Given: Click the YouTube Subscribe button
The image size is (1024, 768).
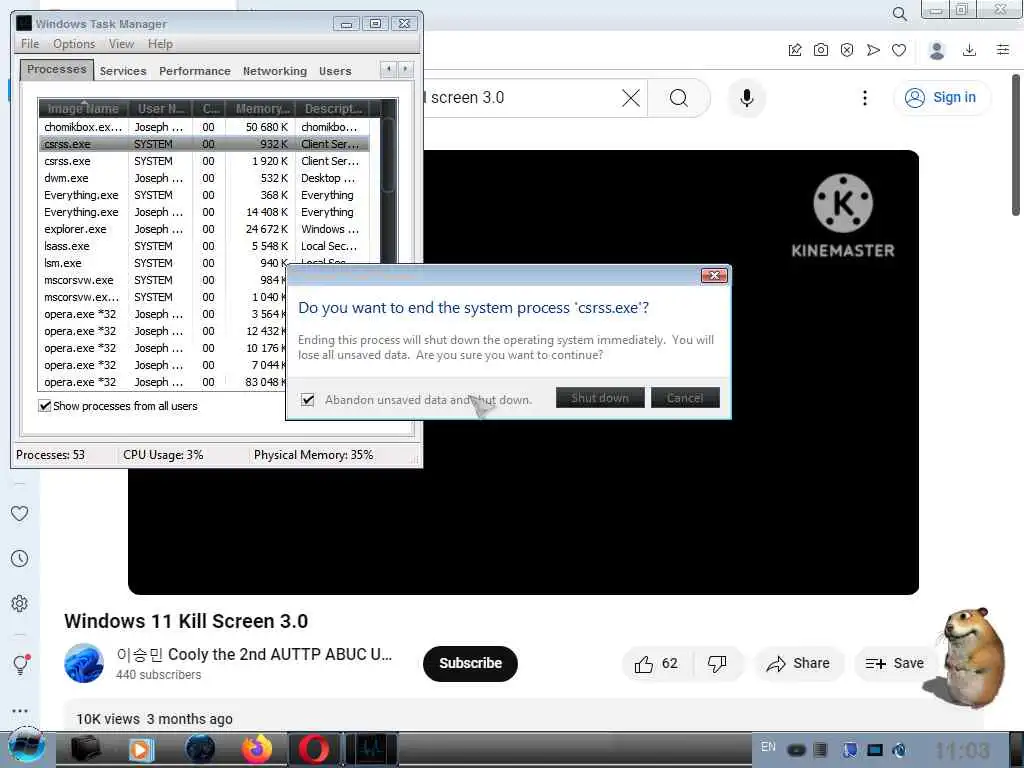Looking at the screenshot, I should coord(470,664).
